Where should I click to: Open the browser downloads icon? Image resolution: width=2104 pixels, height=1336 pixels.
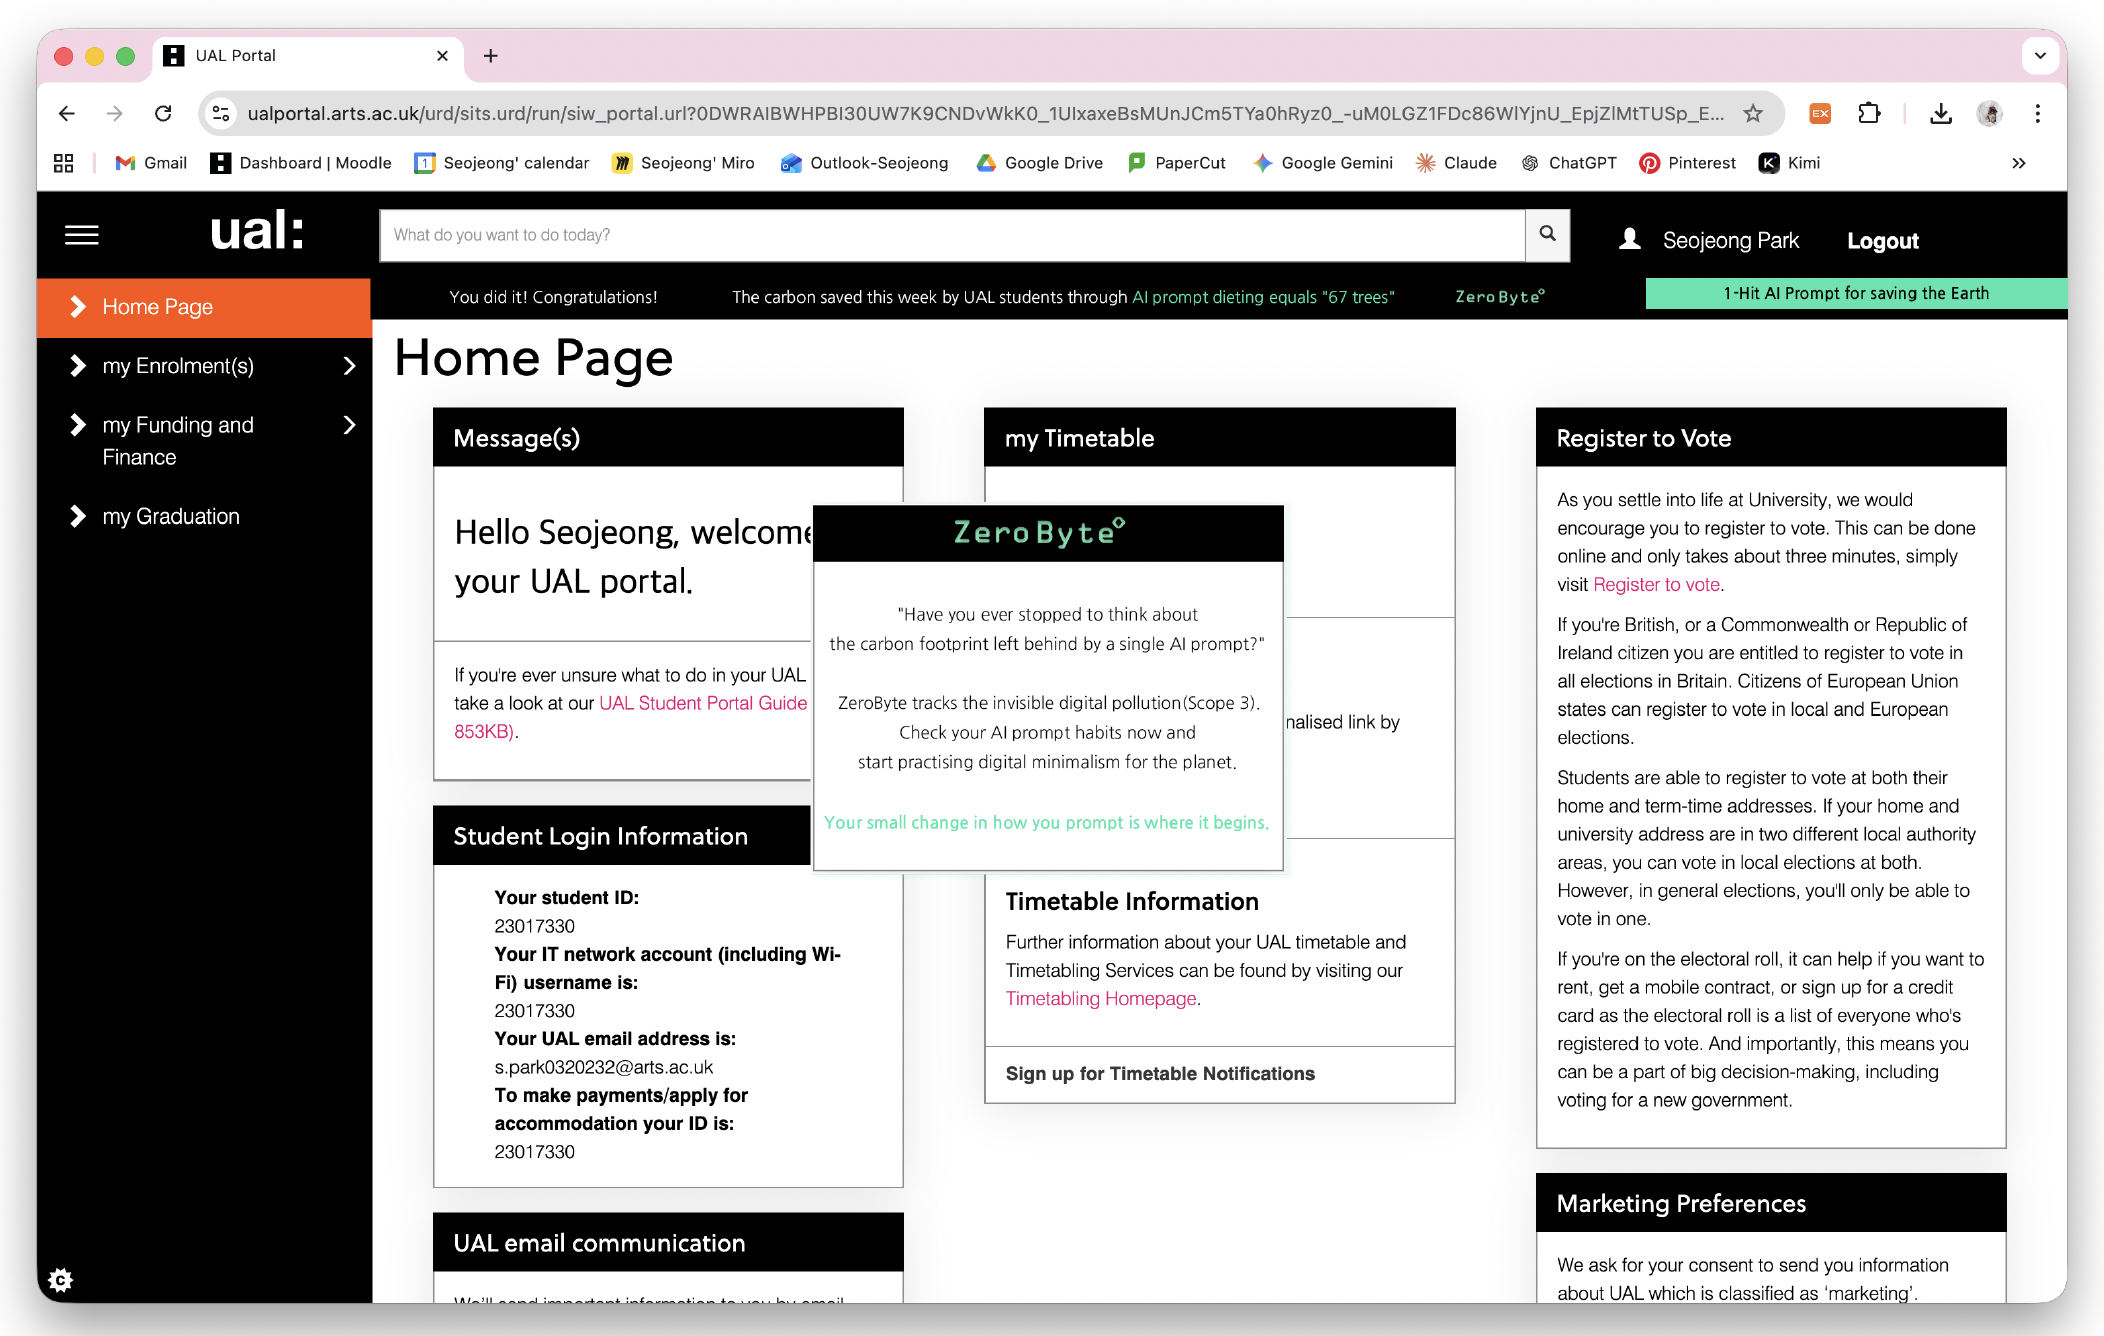1940,113
